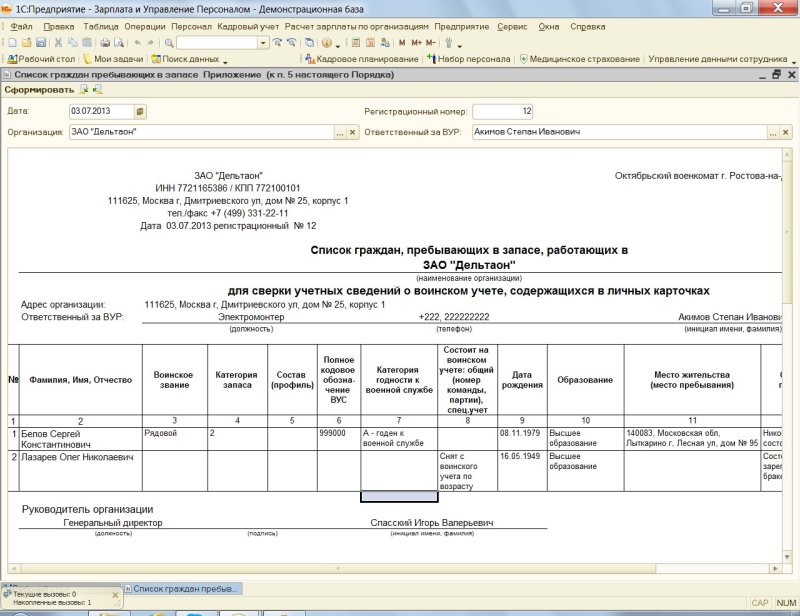This screenshot has height=616, width=800.
Task: Open Расчет зарплаты по организациям menu
Action: pyautogui.click(x=357, y=27)
